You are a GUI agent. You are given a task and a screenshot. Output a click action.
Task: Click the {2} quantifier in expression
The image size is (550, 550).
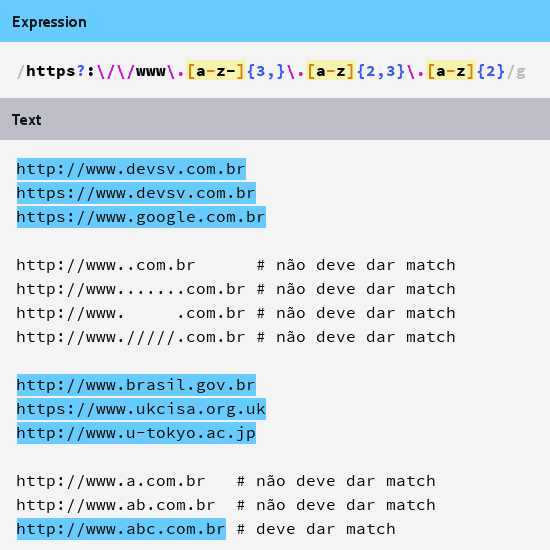click(490, 71)
